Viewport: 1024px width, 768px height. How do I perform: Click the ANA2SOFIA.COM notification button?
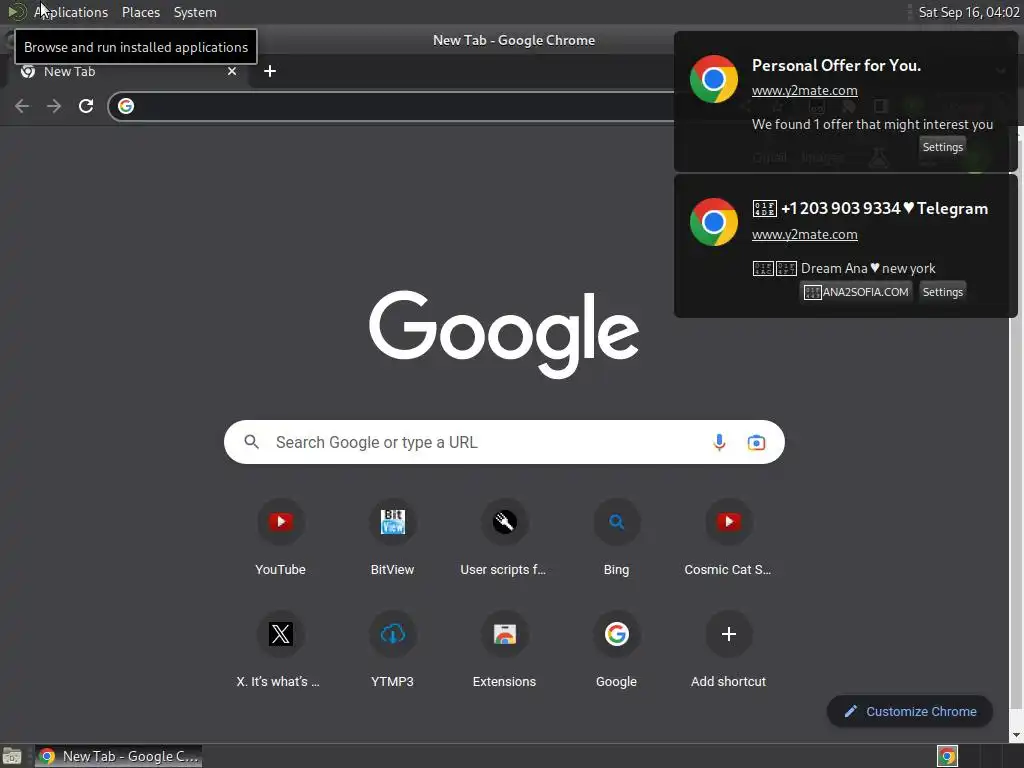[856, 292]
